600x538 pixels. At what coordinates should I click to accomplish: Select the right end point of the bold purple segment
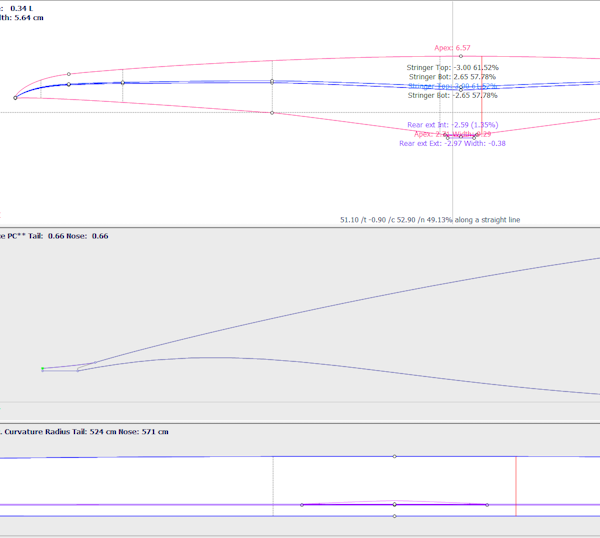click(x=487, y=505)
